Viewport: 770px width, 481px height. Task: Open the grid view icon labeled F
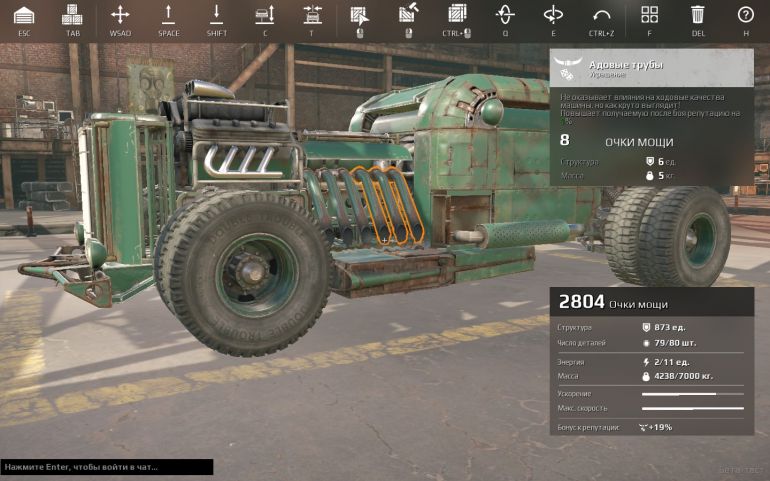pyautogui.click(x=649, y=15)
